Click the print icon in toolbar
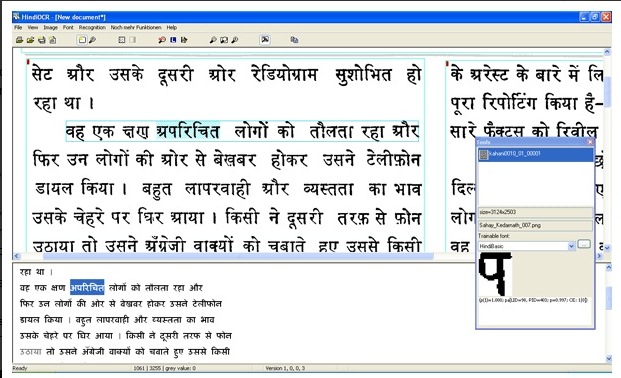The height and width of the screenshot is (378, 621). pyautogui.click(x=41, y=40)
